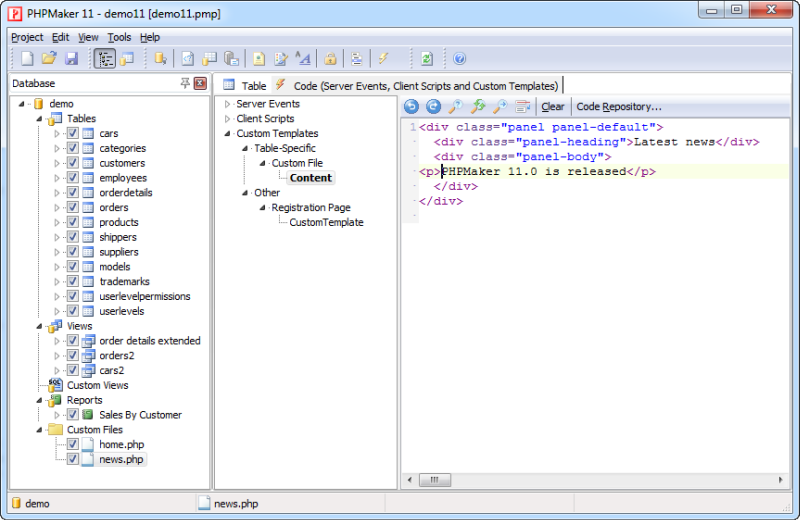Expand the products table node
Screen dimensions: 800x520
[x=57, y=222]
